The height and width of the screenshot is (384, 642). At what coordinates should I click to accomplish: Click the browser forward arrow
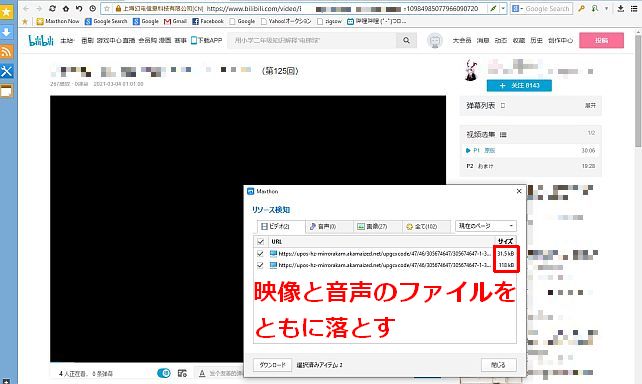pos(39,8)
